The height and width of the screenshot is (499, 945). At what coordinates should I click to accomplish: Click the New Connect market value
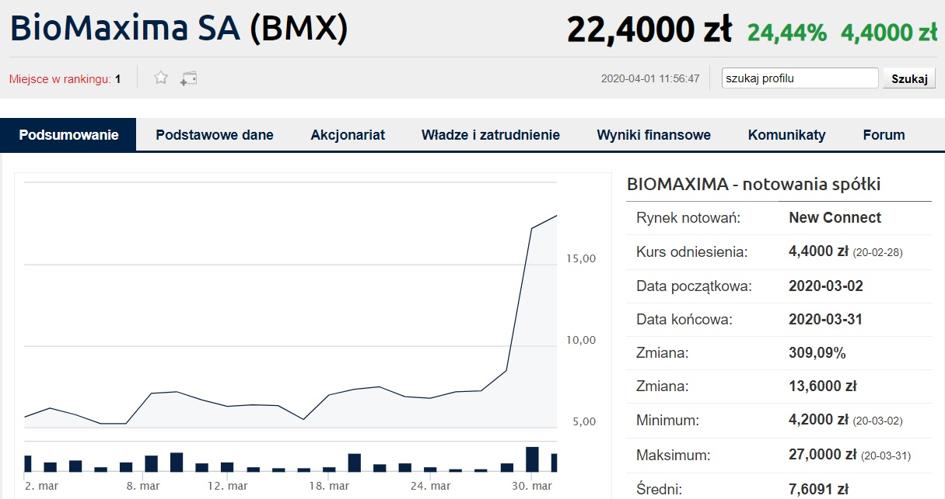click(x=835, y=217)
